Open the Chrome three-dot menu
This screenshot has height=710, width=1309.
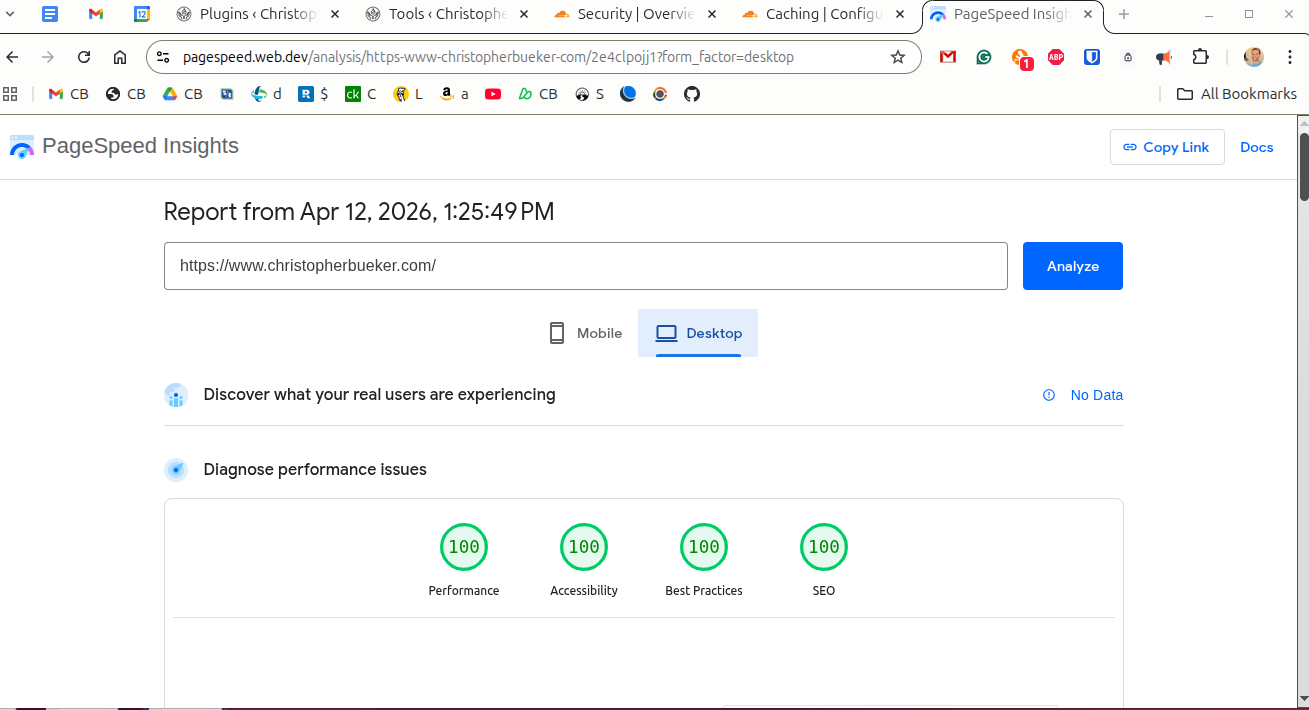pyautogui.click(x=1290, y=57)
